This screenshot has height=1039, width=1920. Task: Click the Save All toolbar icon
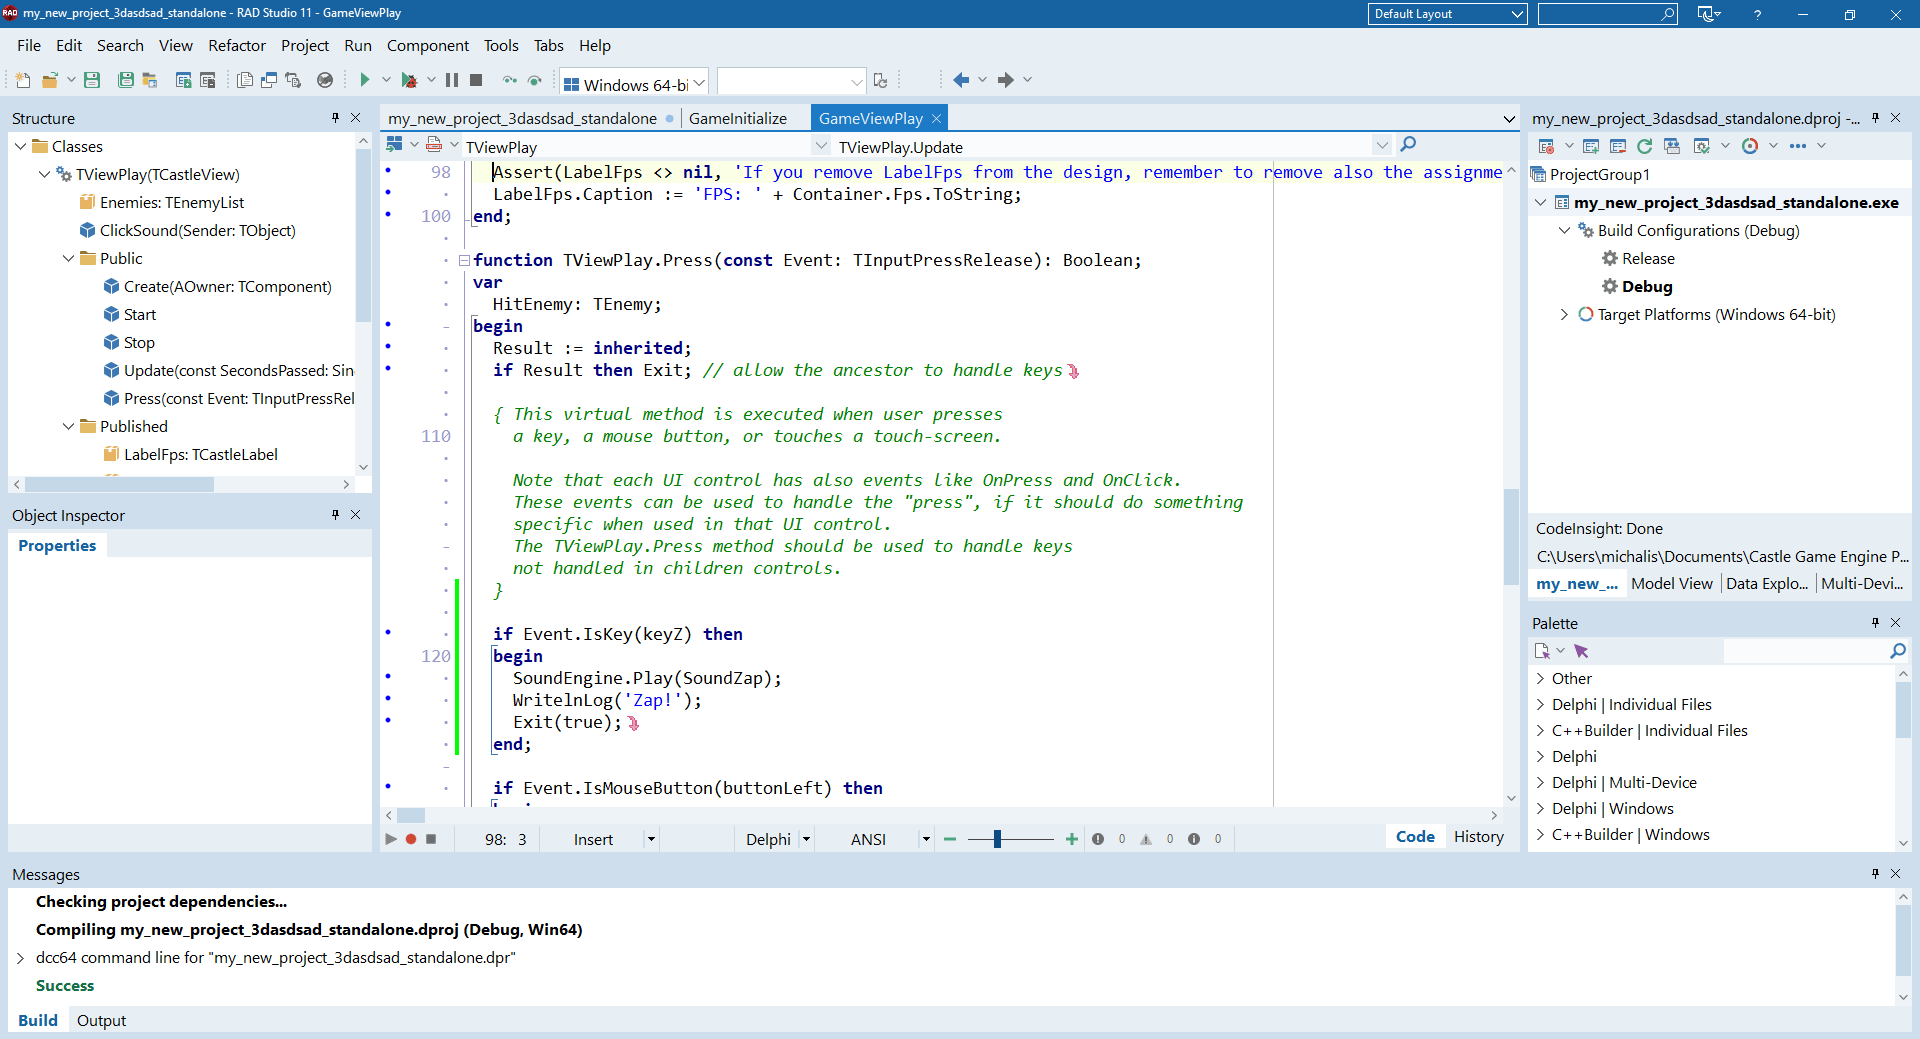126,80
